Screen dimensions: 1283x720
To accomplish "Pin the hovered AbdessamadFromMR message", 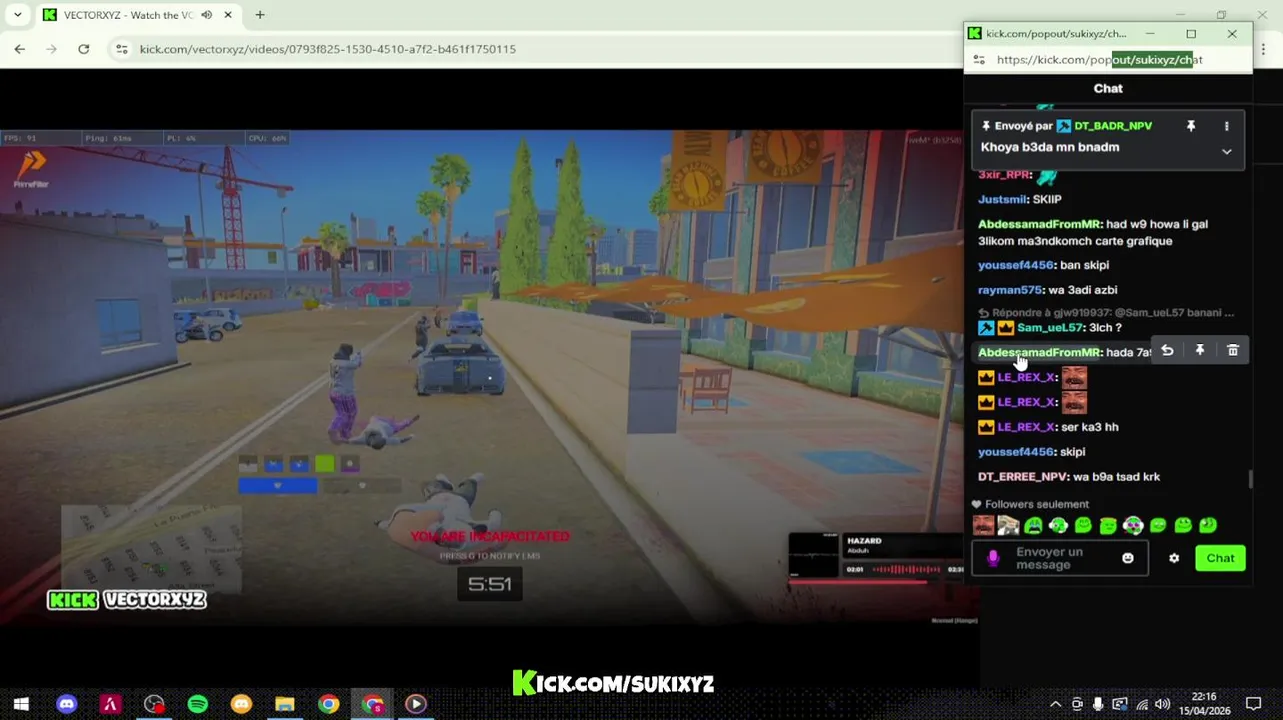I will [x=1200, y=351].
